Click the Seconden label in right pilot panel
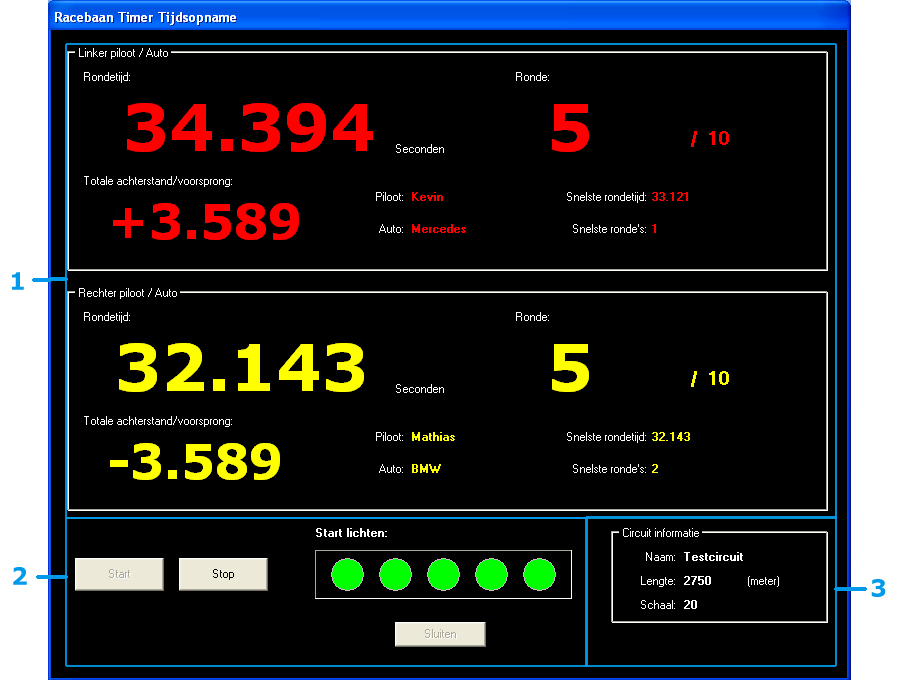 point(420,389)
